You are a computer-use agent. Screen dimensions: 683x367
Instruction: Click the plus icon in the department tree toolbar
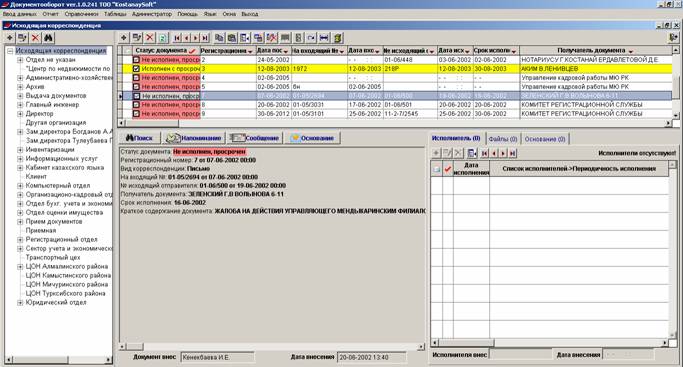(x=10, y=38)
